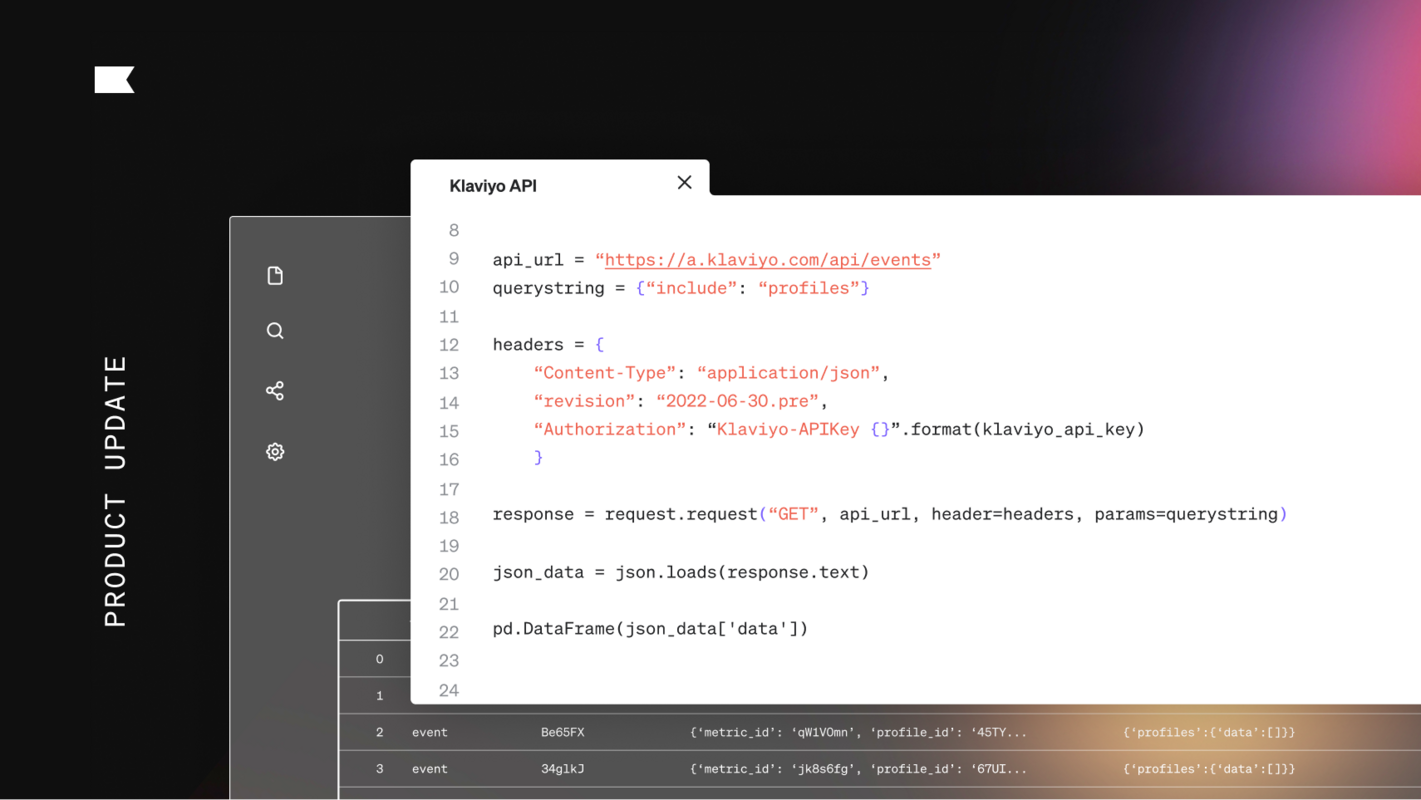Click the share icon in the sidebar
The image size is (1421, 800).
[275, 390]
